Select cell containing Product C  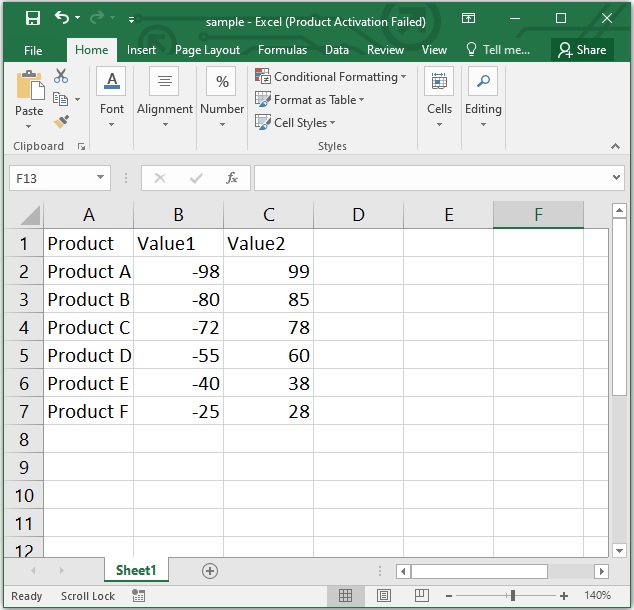tap(88, 328)
